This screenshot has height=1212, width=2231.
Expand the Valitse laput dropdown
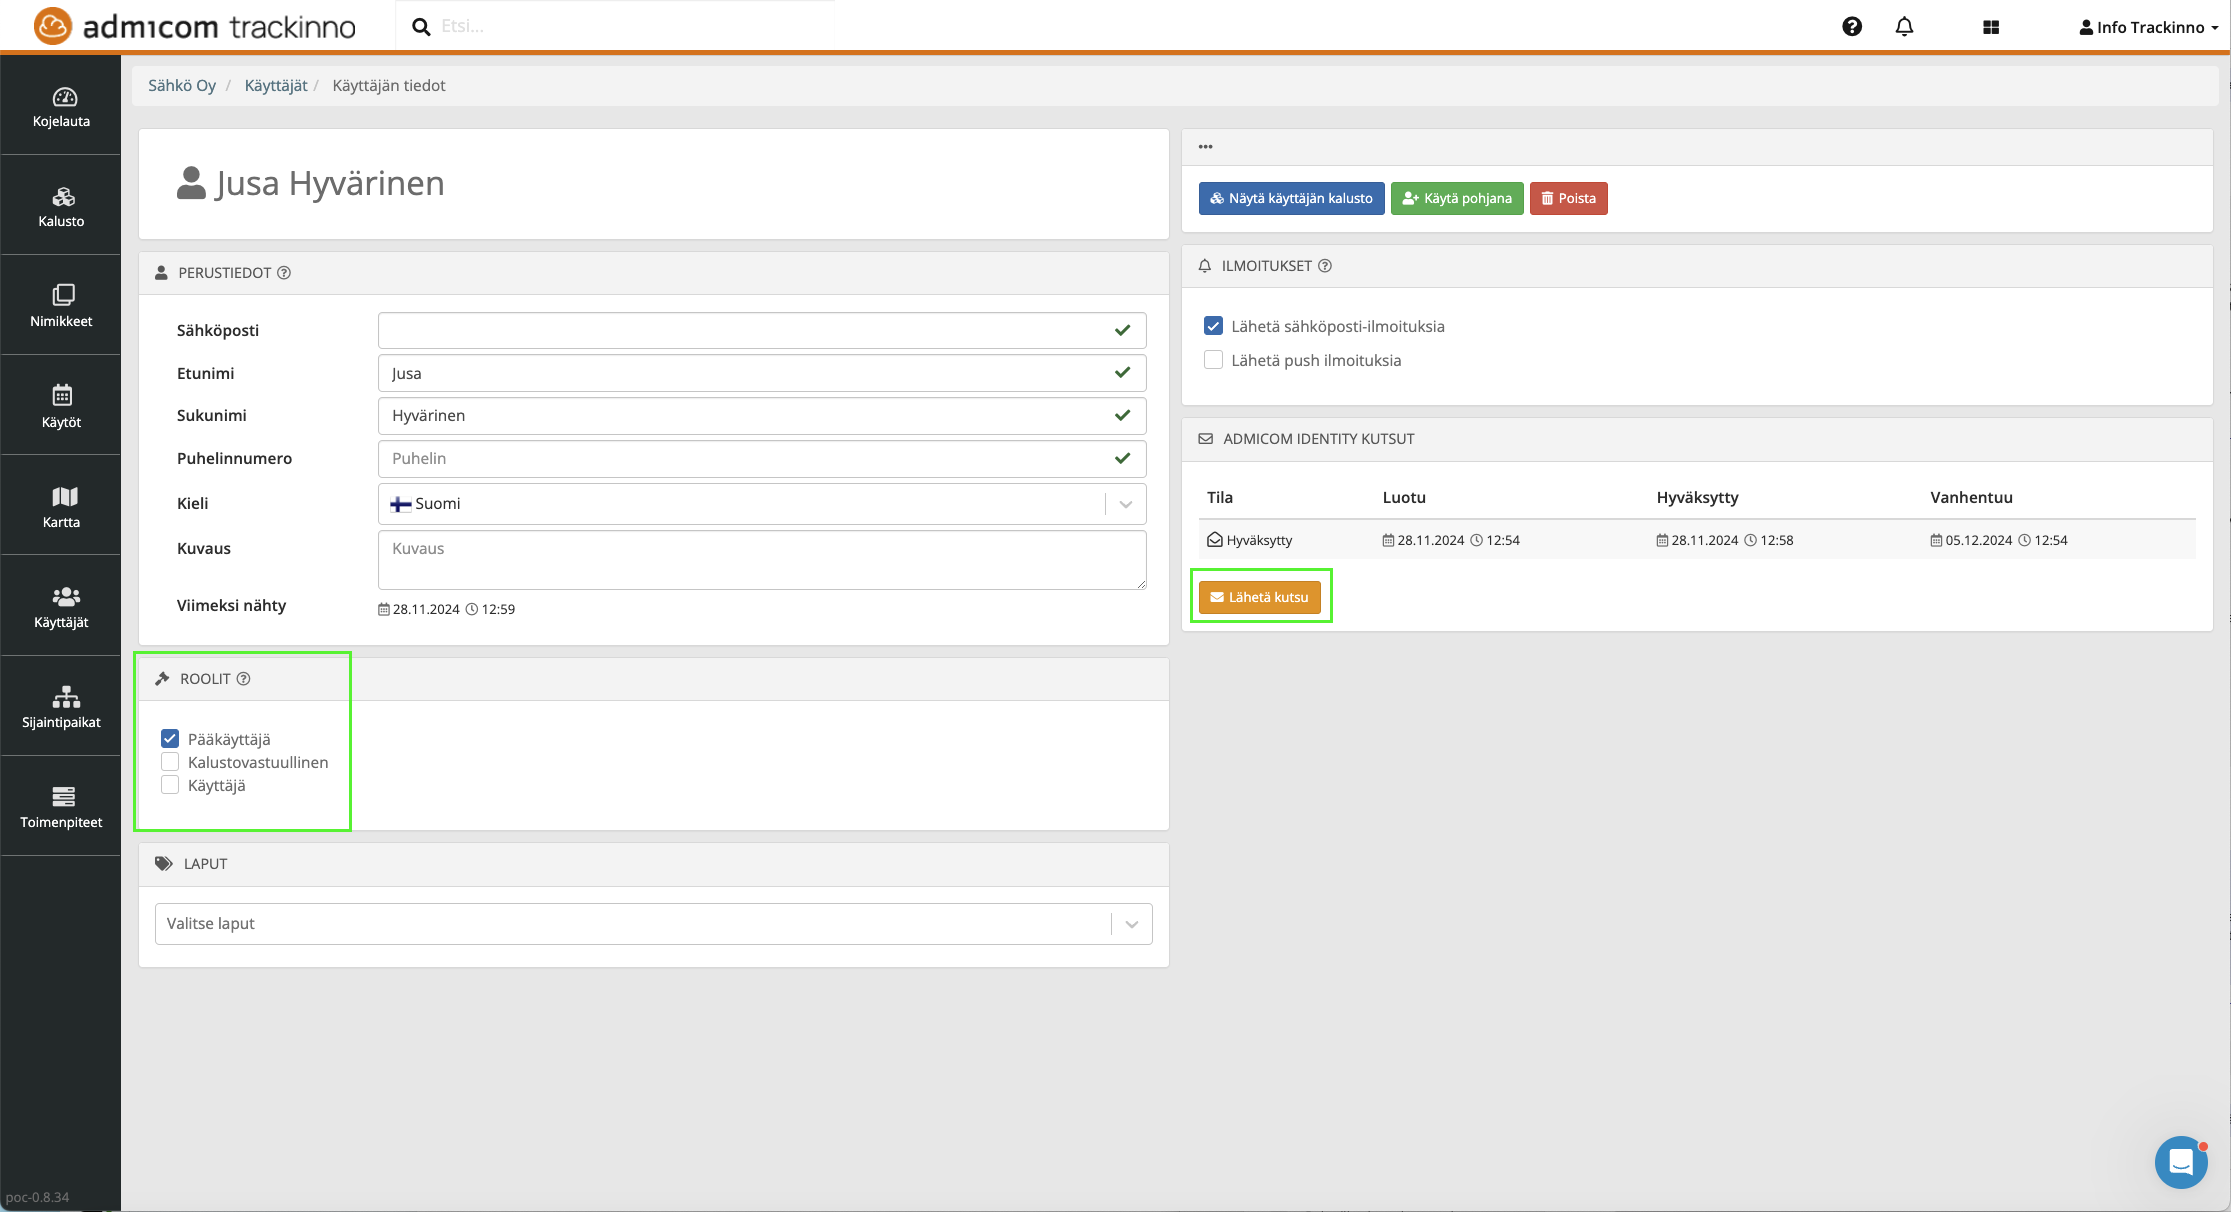654,924
